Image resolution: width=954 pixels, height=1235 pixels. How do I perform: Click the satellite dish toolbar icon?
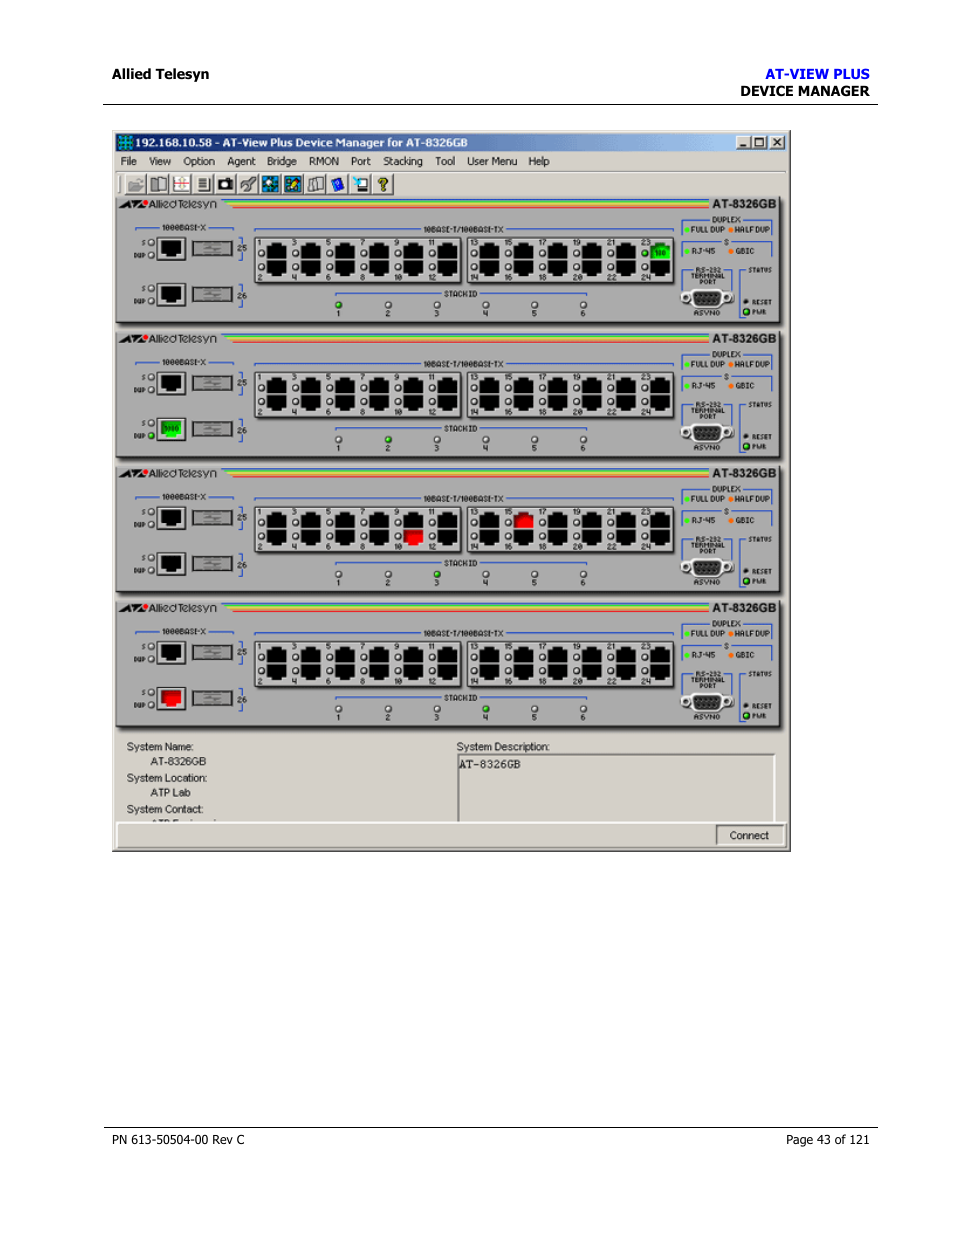[248, 184]
